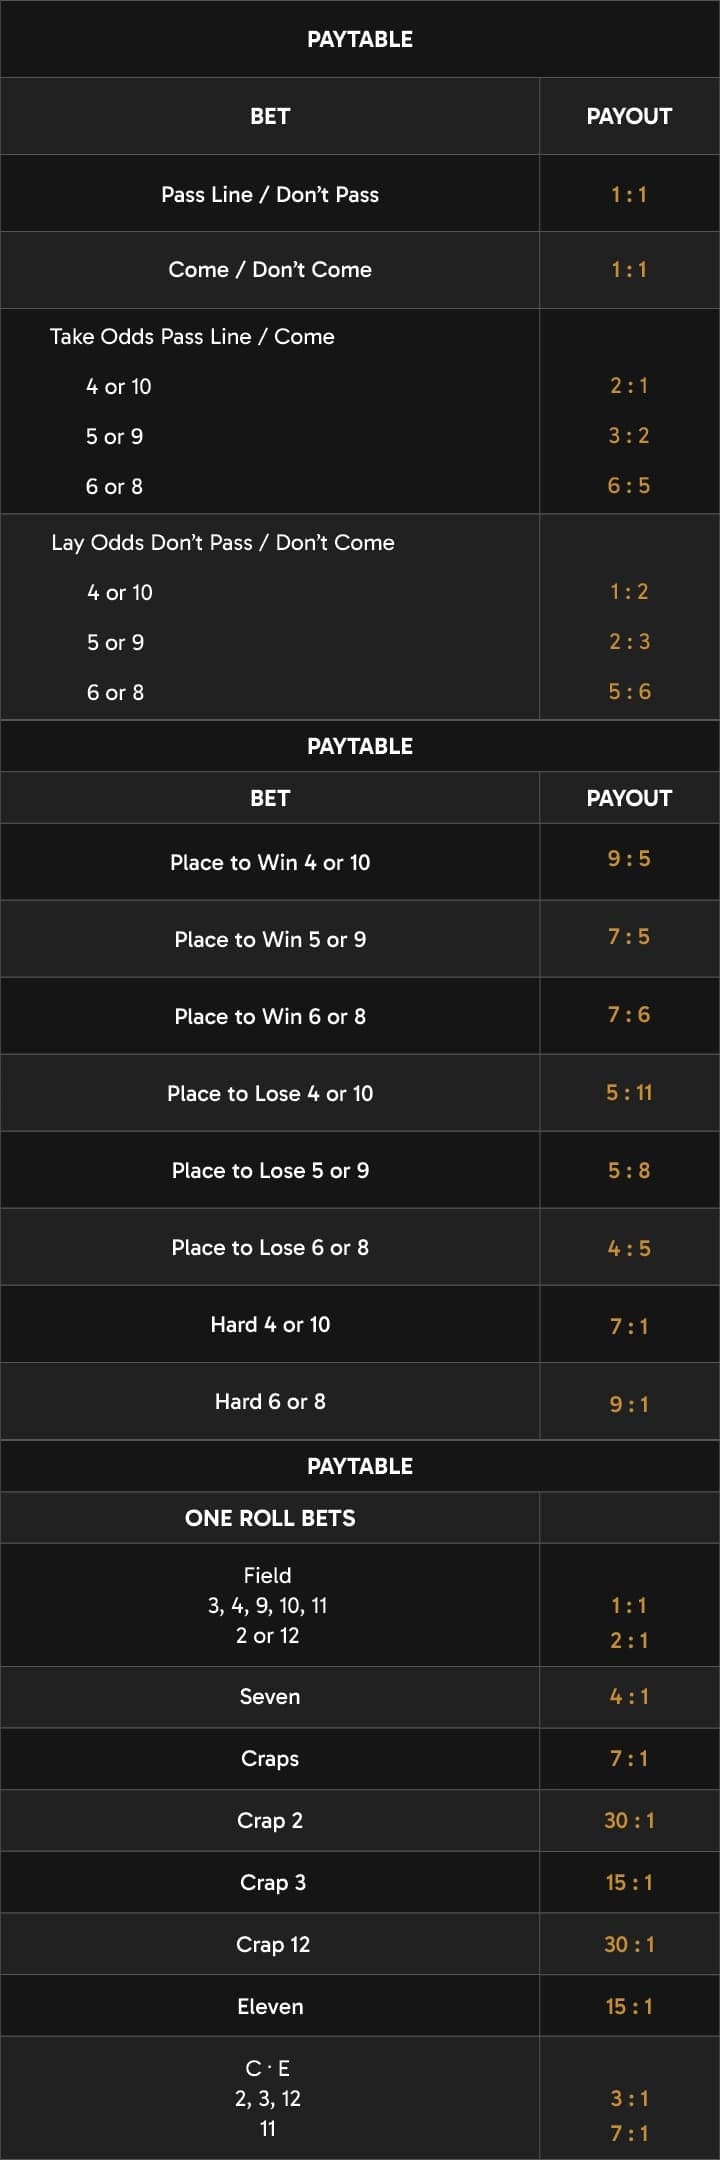Click Place to Win 4 or 10 row

pos(360,862)
